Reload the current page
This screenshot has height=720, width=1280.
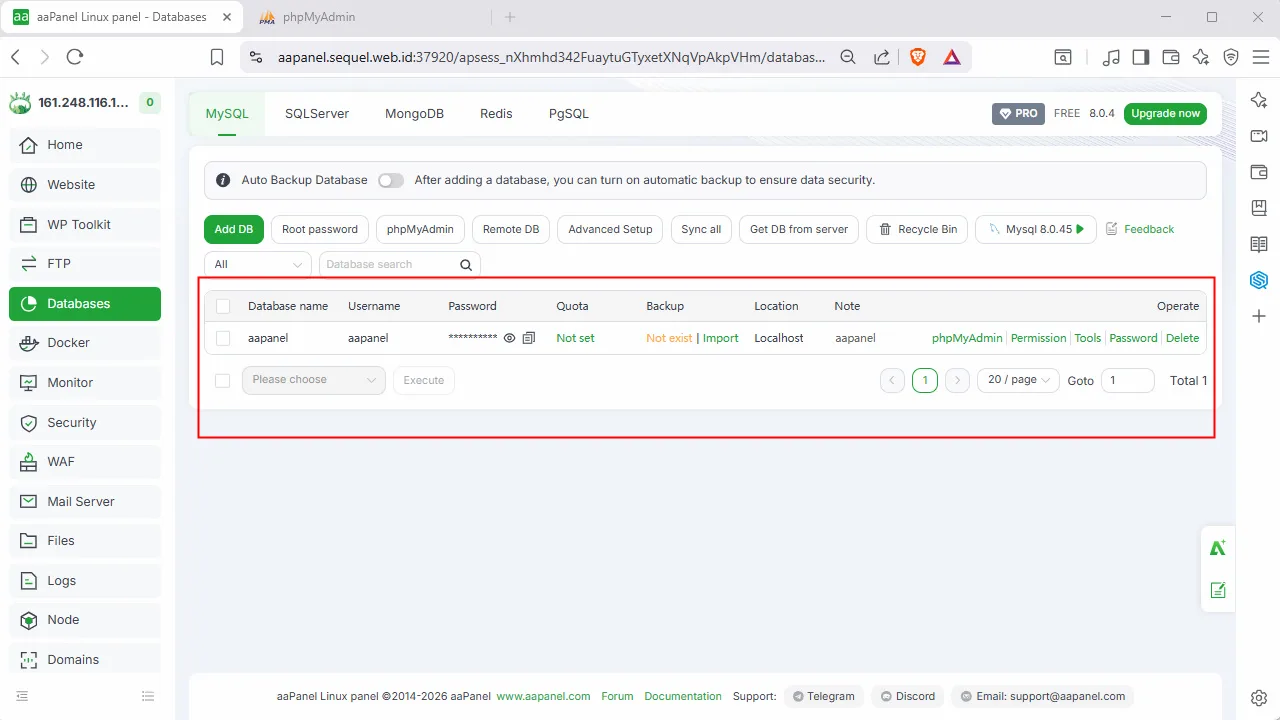tap(75, 57)
